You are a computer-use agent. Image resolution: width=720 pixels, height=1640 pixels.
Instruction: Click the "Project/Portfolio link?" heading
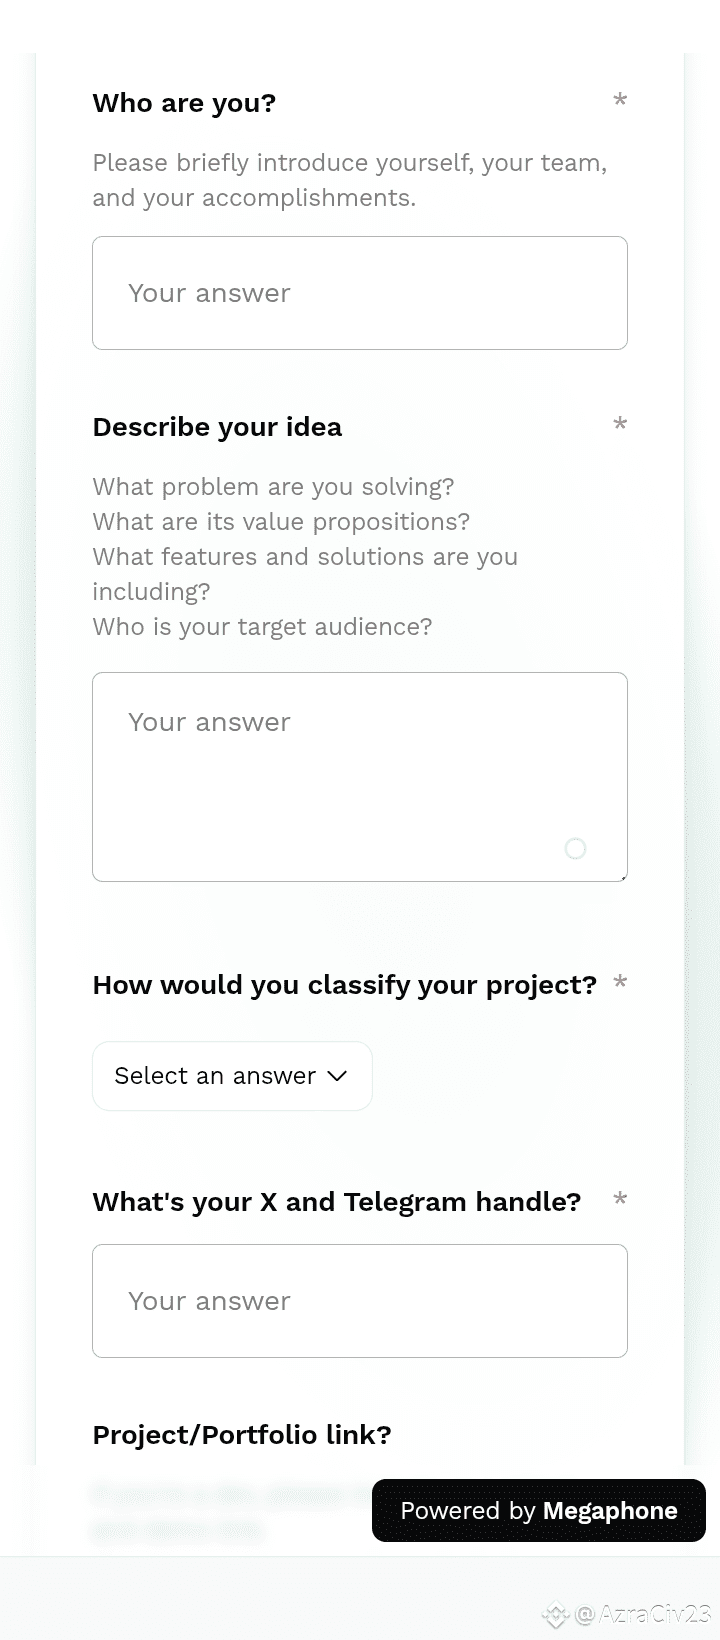242,1435
